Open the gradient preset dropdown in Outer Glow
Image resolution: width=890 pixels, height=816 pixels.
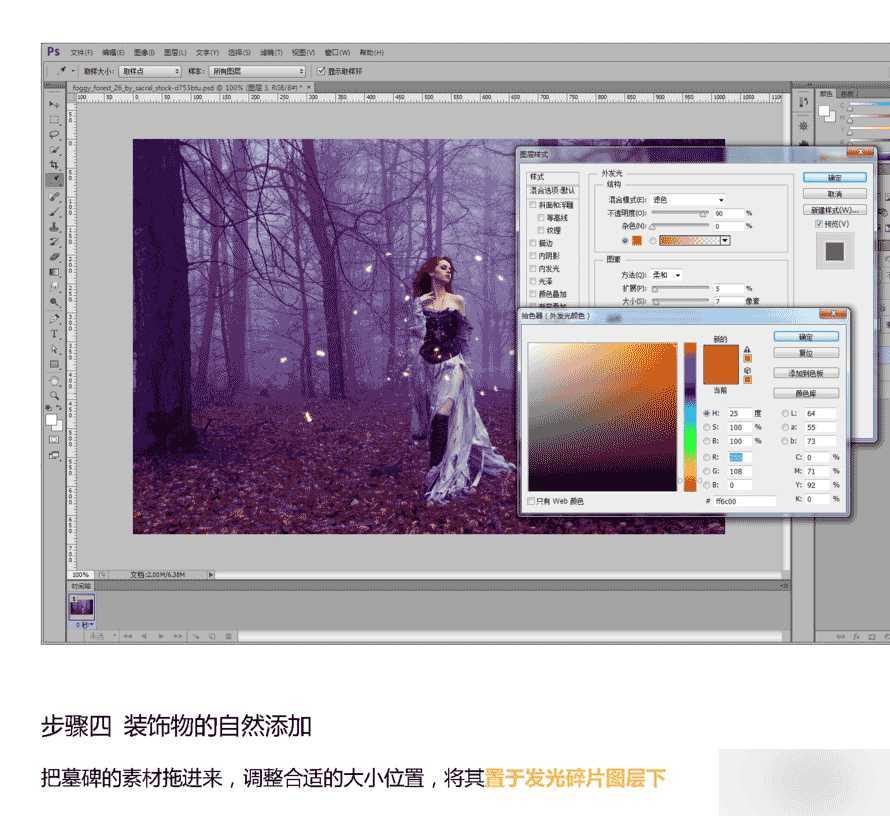pyautogui.click(x=724, y=239)
